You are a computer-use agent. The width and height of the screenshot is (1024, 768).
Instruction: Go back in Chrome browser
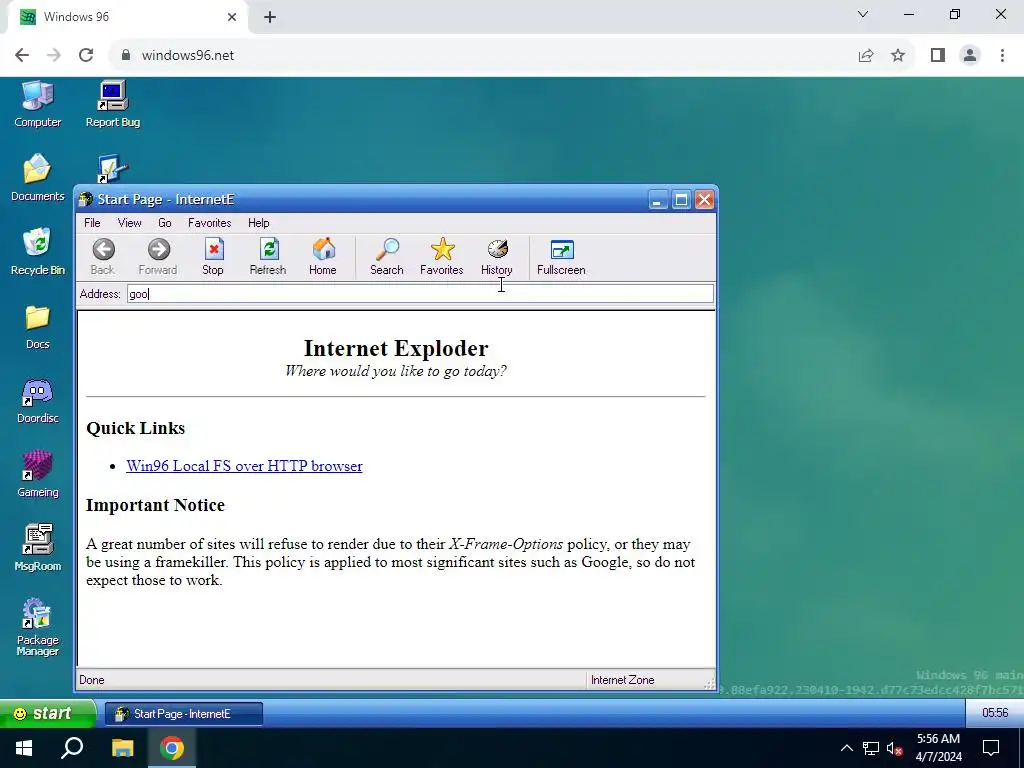(x=22, y=55)
